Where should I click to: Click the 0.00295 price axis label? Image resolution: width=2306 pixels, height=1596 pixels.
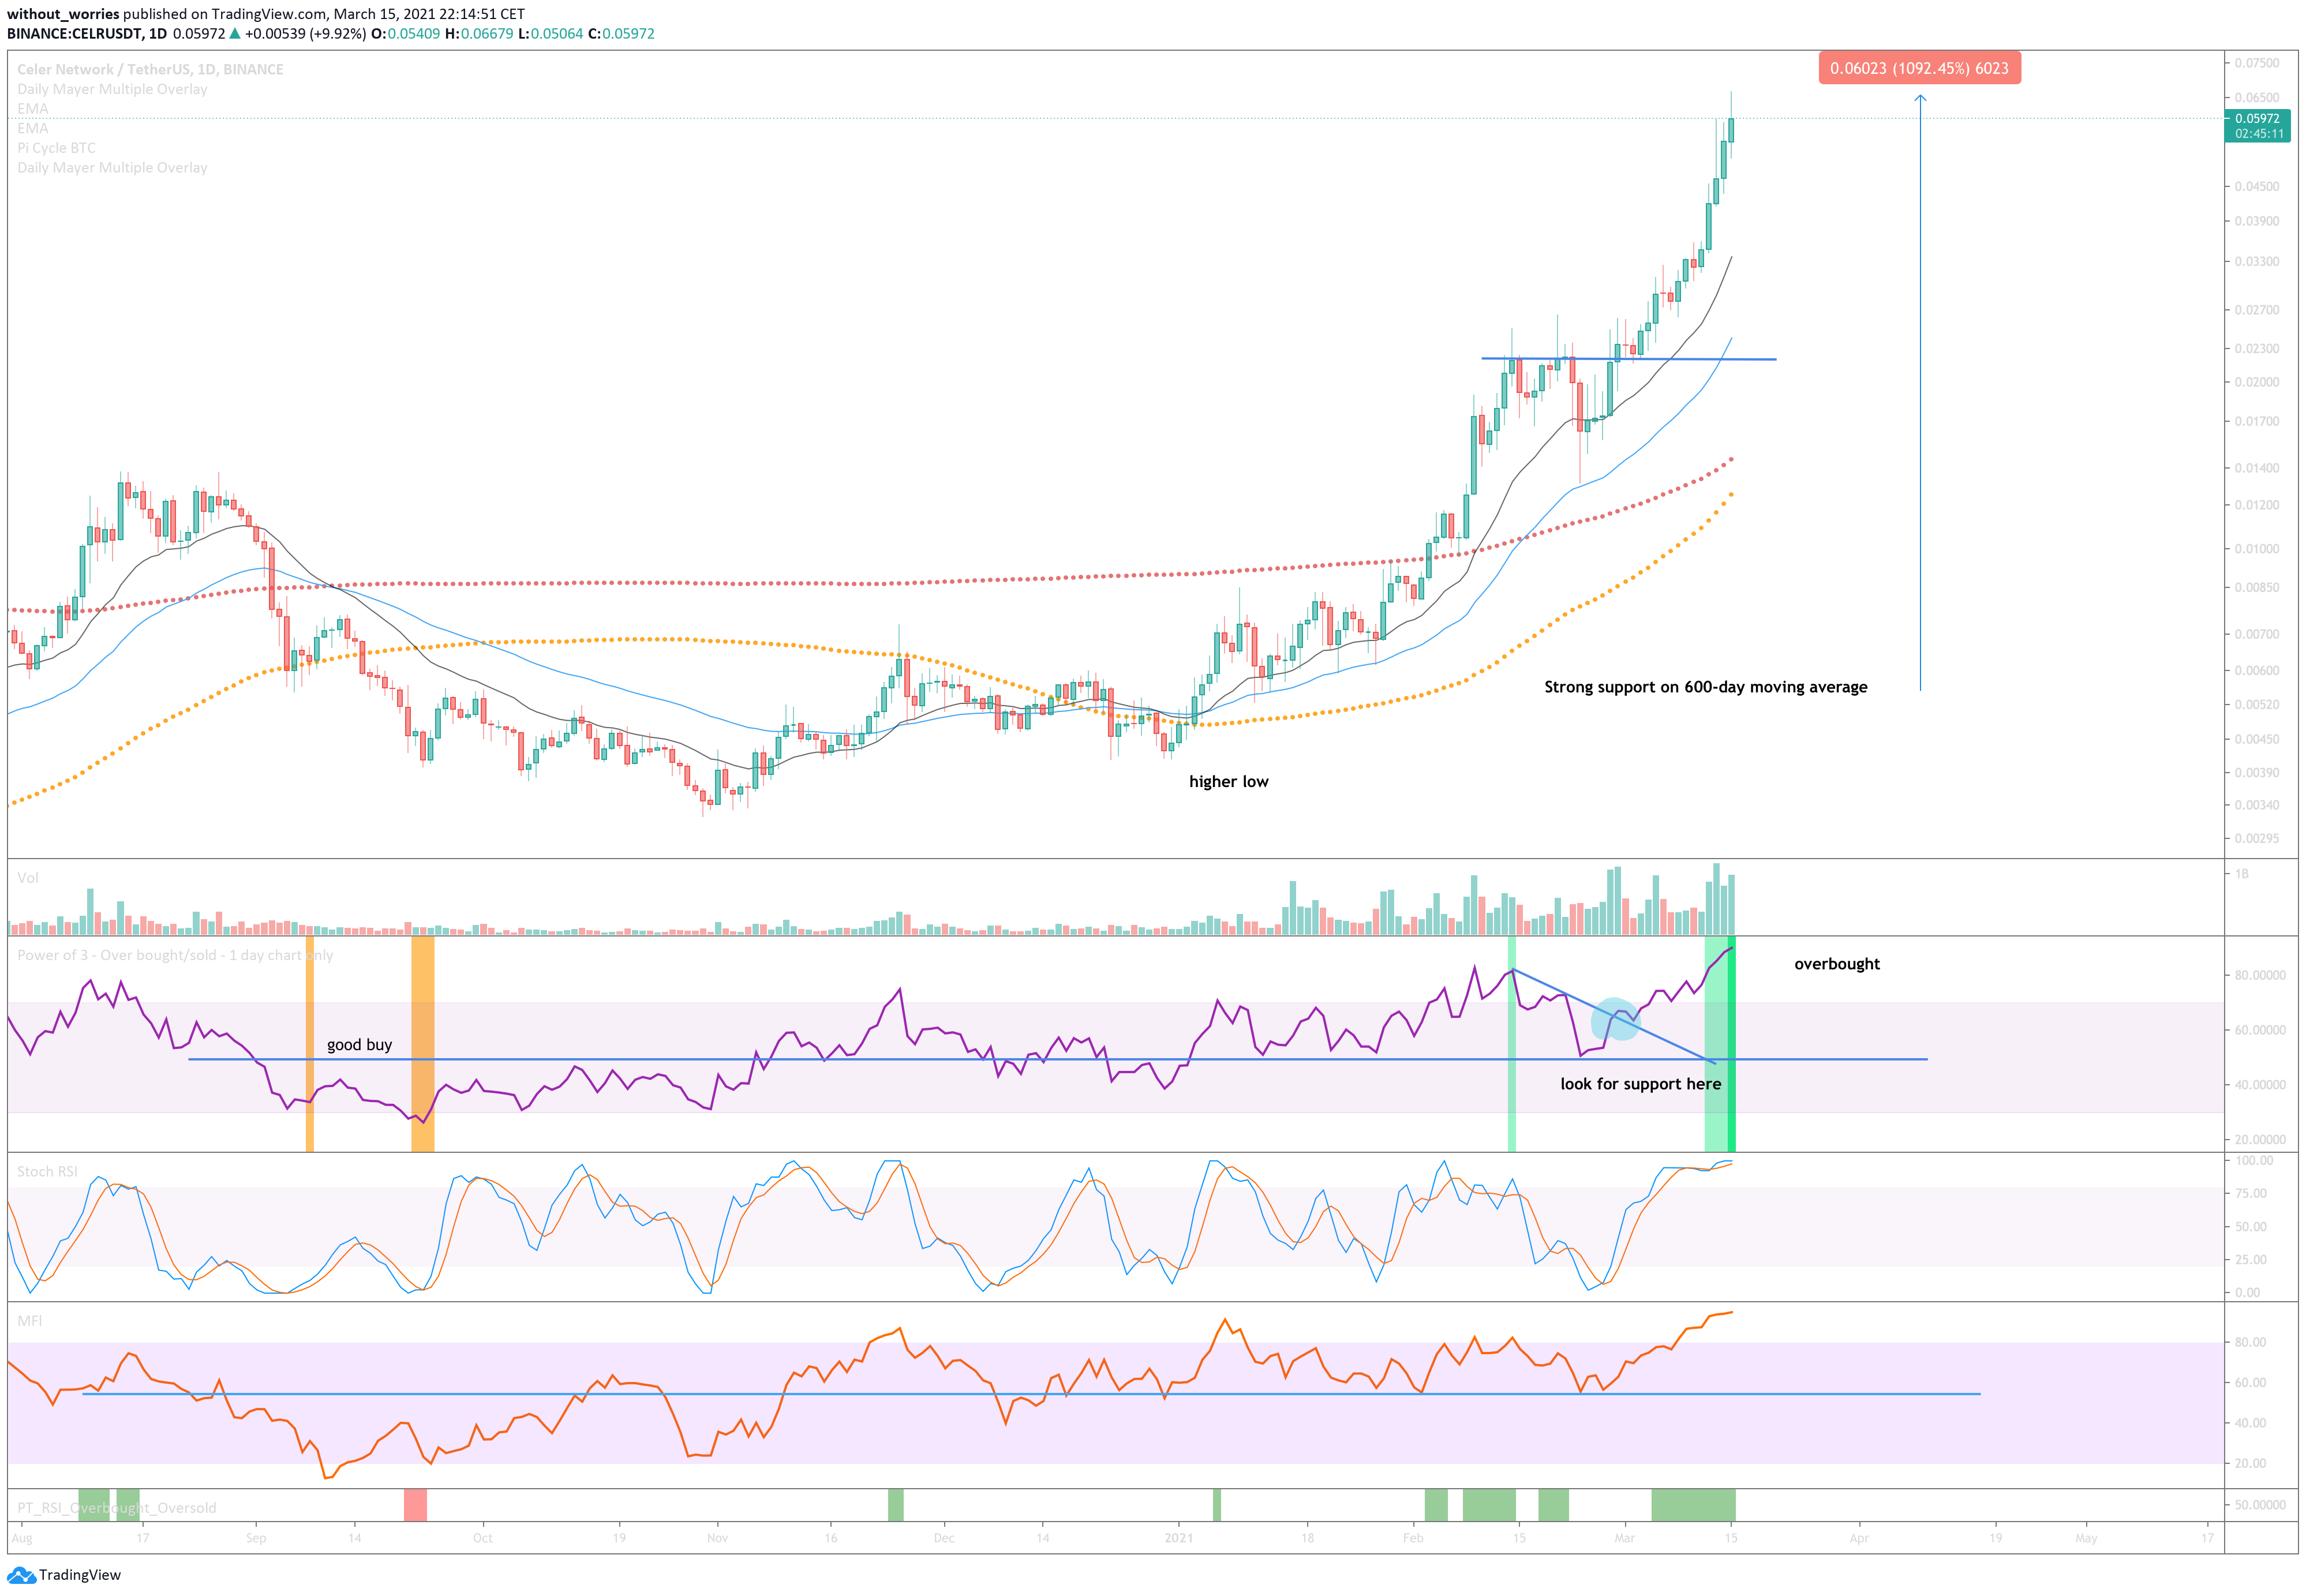pos(2257,838)
